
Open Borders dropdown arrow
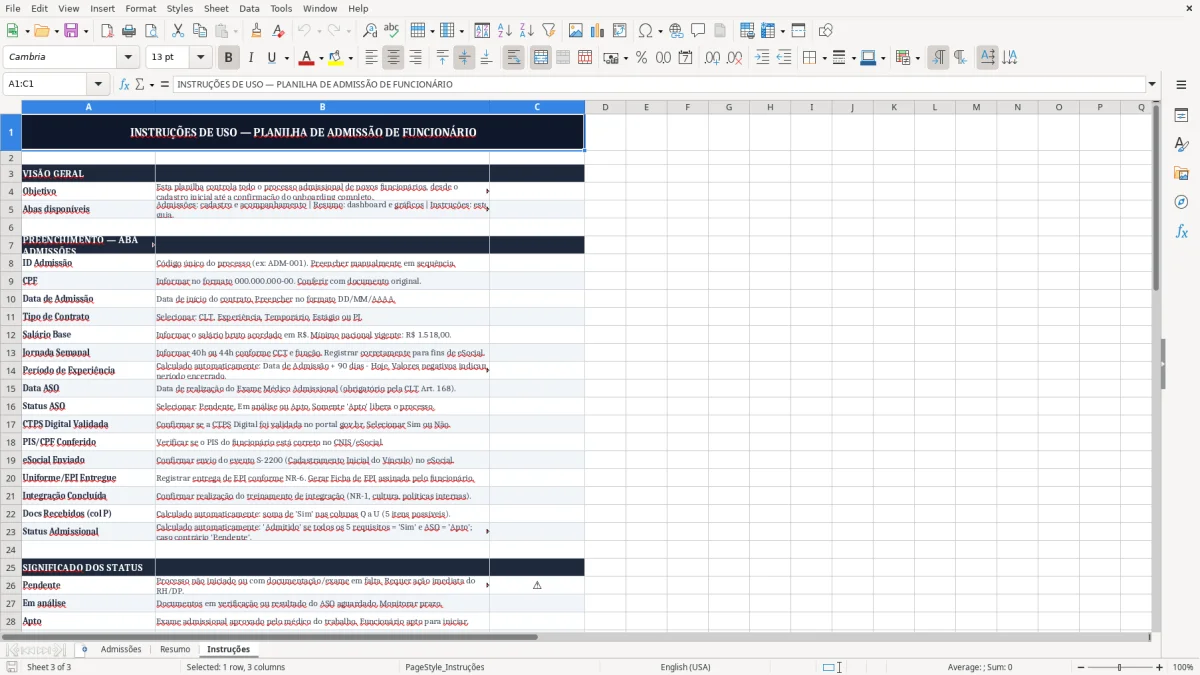click(827, 58)
